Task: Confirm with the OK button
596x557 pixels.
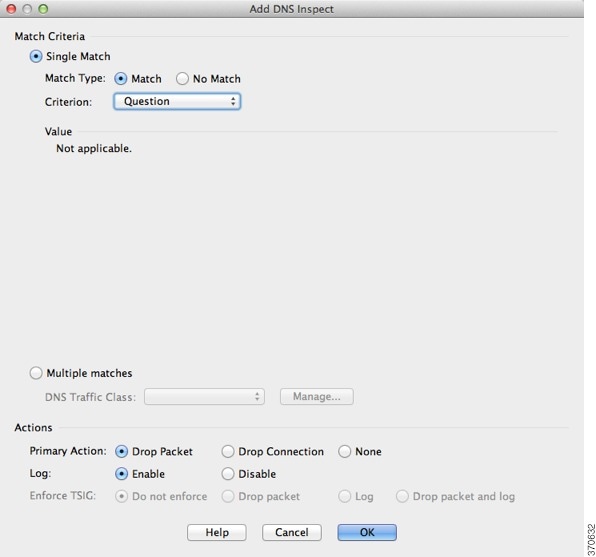Action: pos(367,532)
